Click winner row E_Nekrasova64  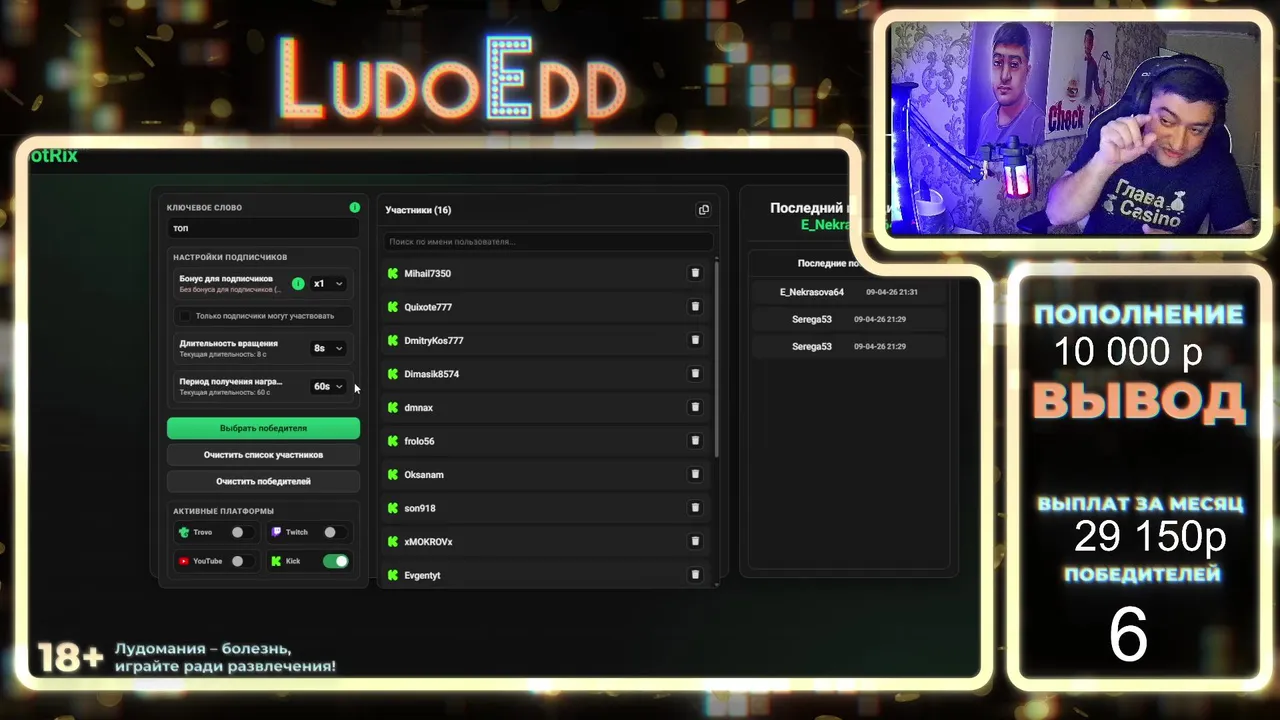pos(848,292)
